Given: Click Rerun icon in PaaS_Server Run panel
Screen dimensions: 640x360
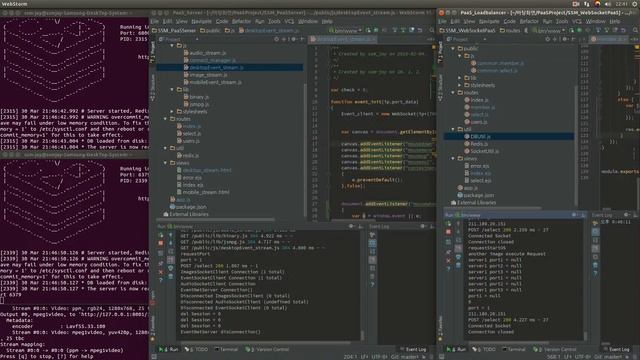Looking at the screenshot, I should click(x=161, y=235).
